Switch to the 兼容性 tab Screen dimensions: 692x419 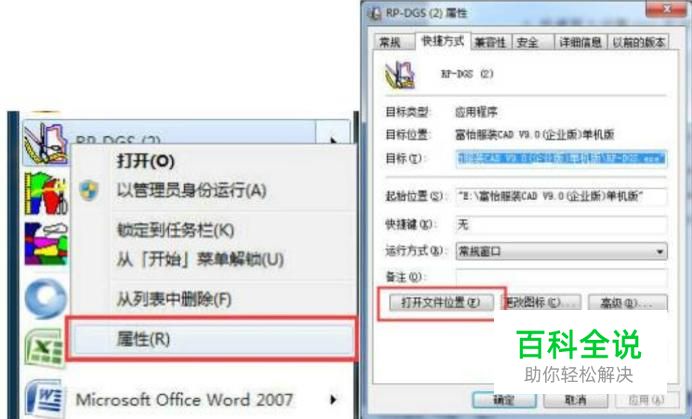(490, 42)
